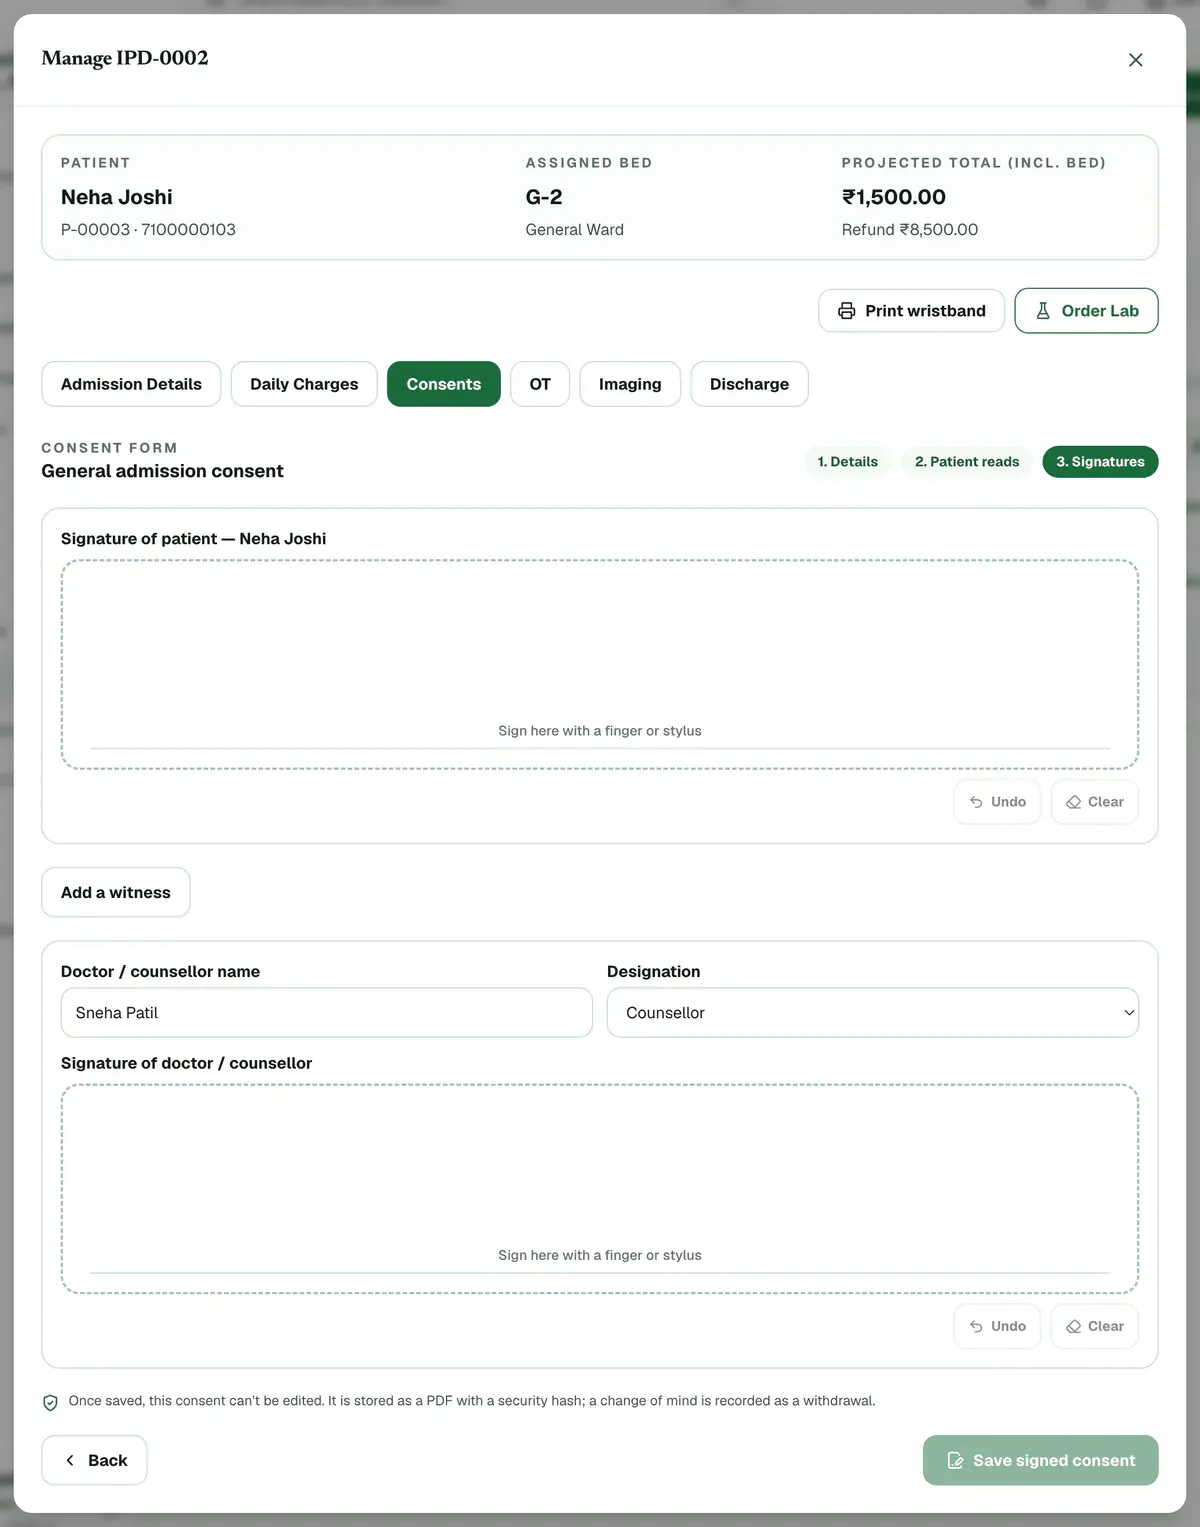1200x1527 pixels.
Task: Click the patient ID P-00003 · 7100000103
Action: tap(148, 229)
